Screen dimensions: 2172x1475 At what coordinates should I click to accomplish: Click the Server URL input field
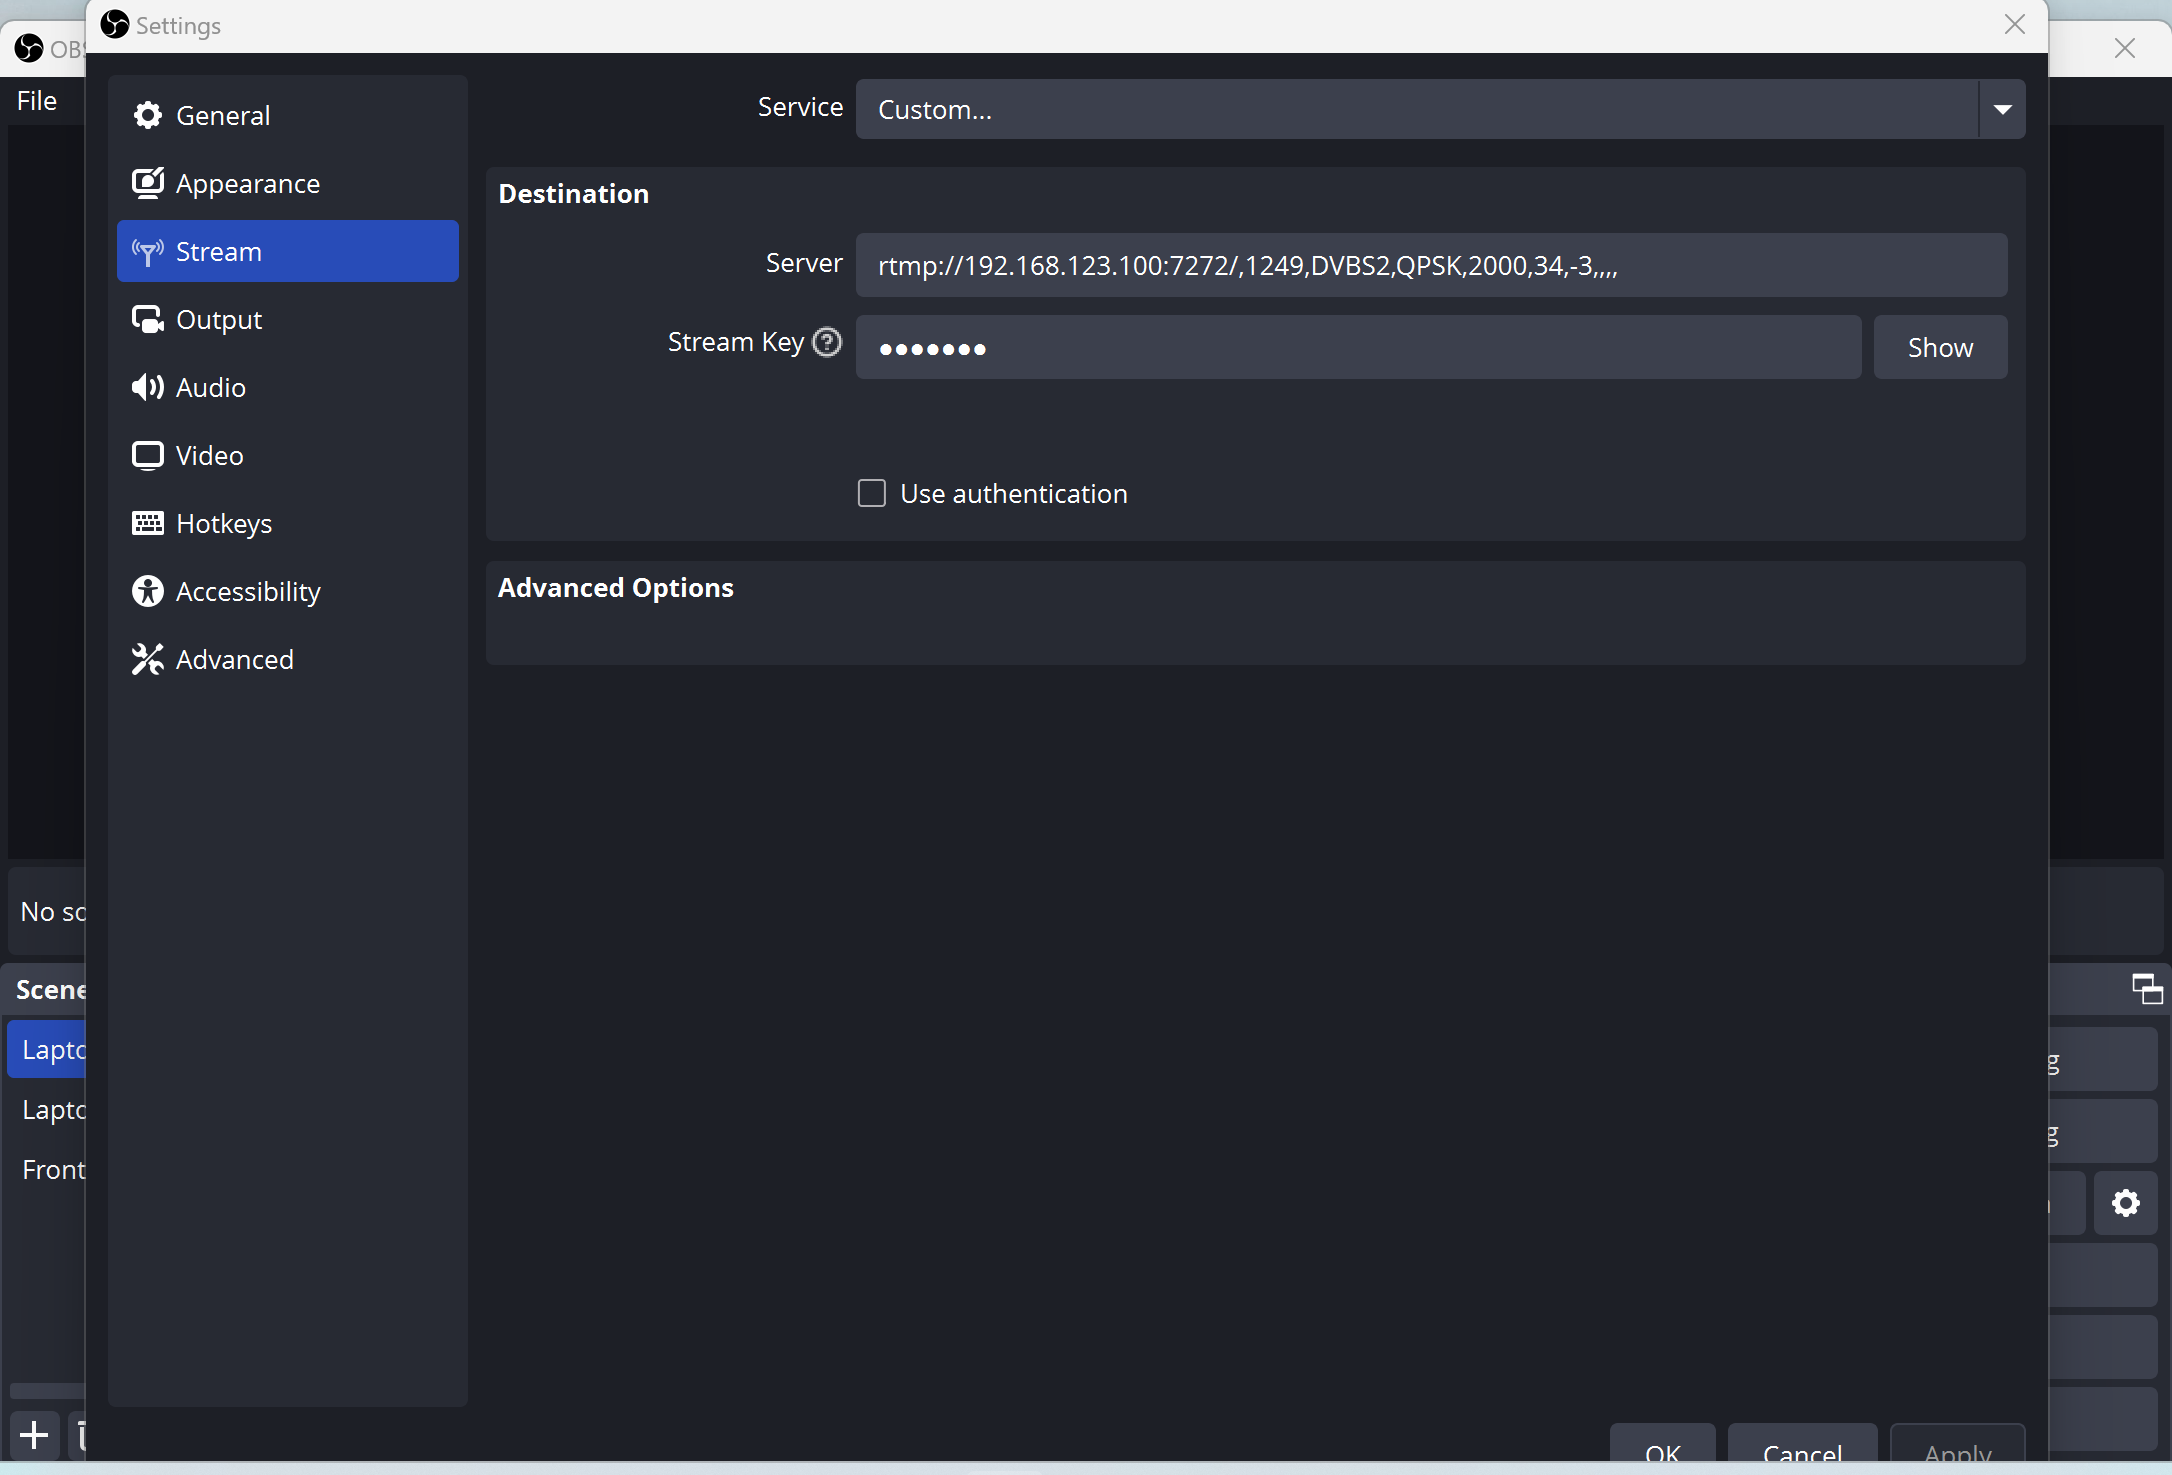(x=1431, y=266)
